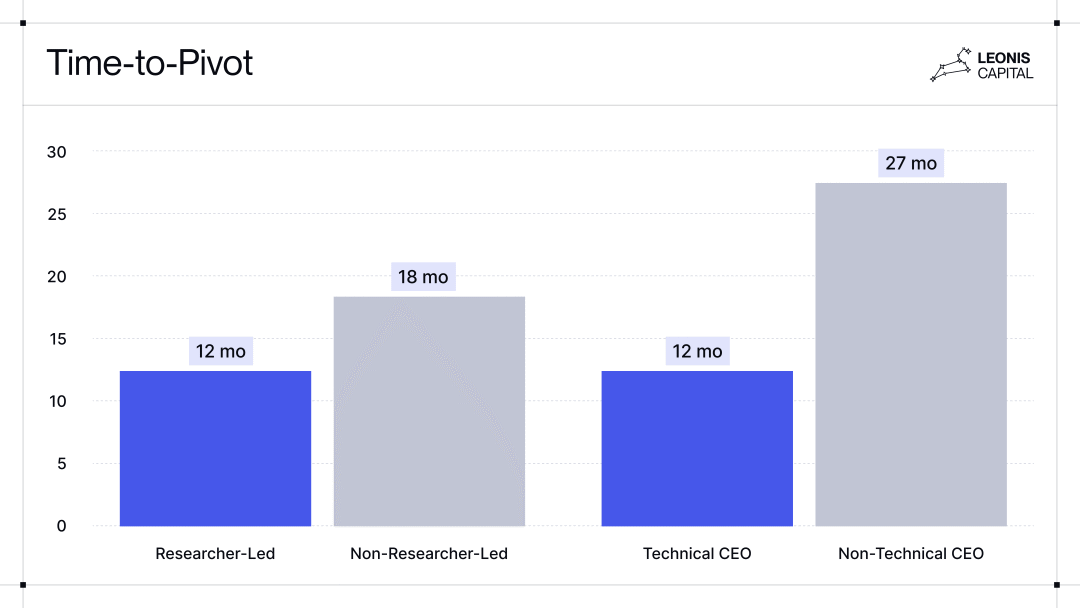Click the "Non-Technical CEO" category label
The width and height of the screenshot is (1080, 608).
tap(911, 553)
